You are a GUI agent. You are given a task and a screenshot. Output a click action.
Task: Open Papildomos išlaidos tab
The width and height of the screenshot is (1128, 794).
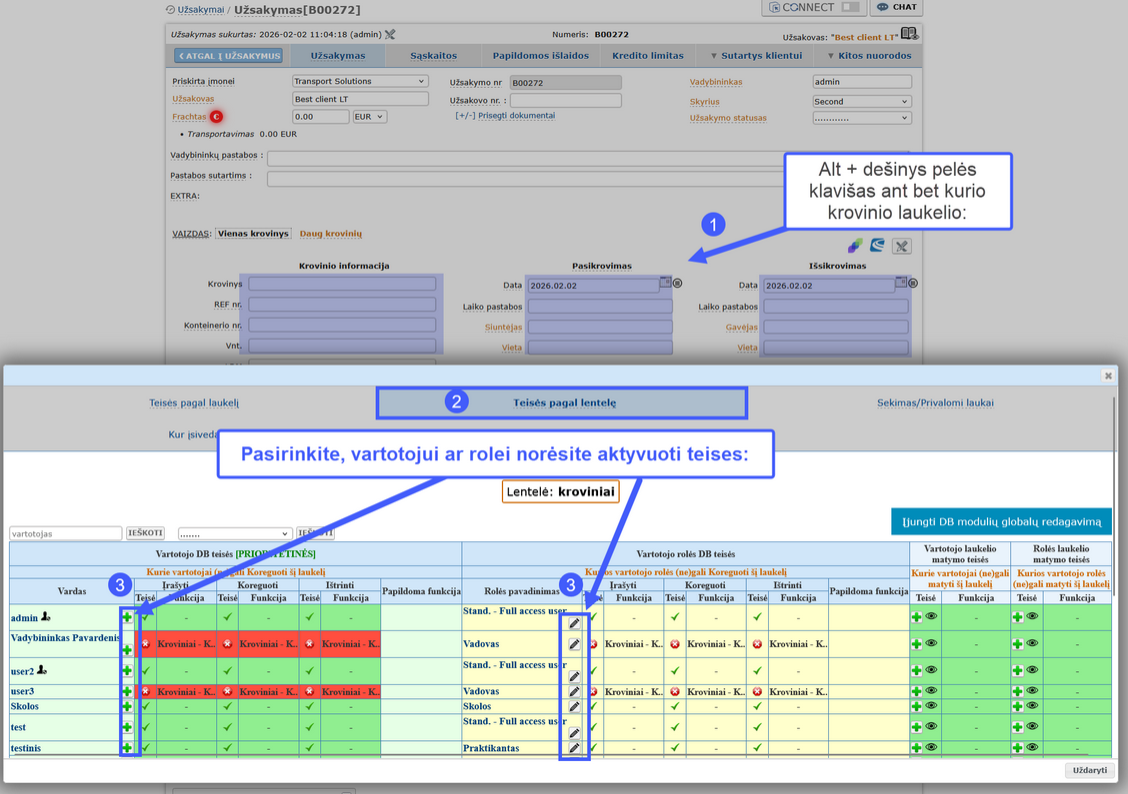[541, 55]
